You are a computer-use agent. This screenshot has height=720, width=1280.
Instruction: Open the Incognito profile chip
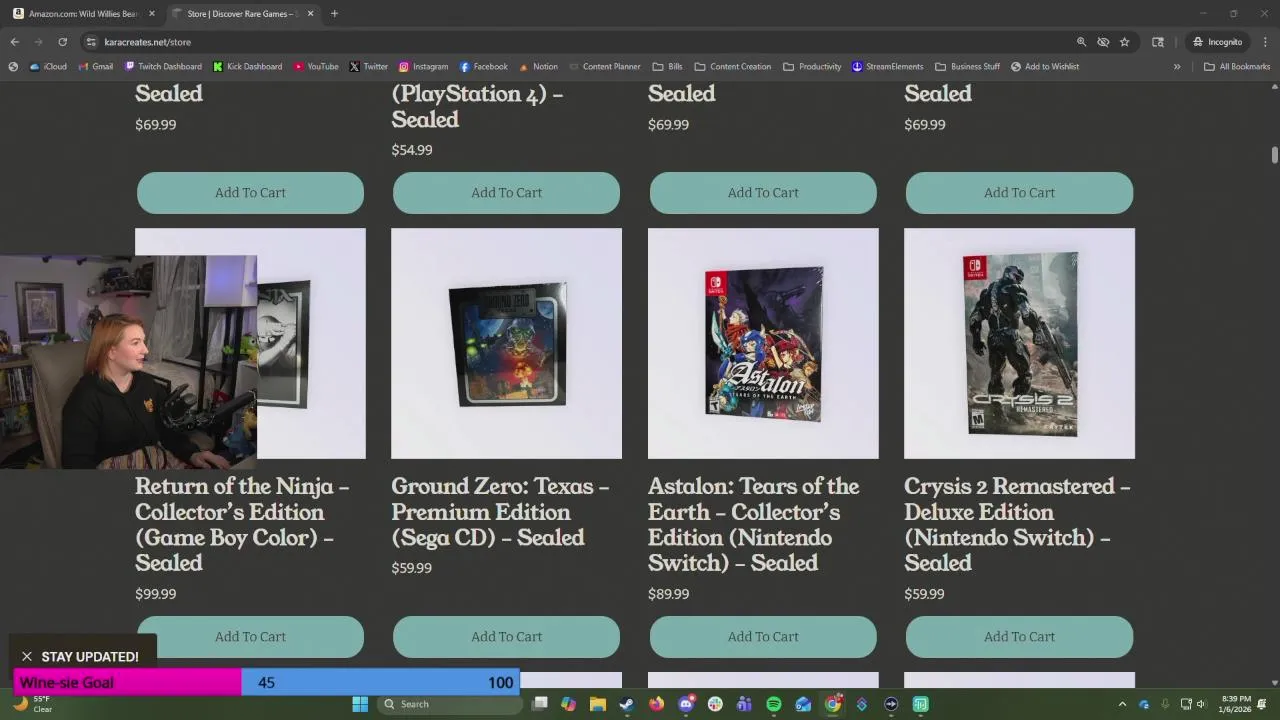point(1218,42)
